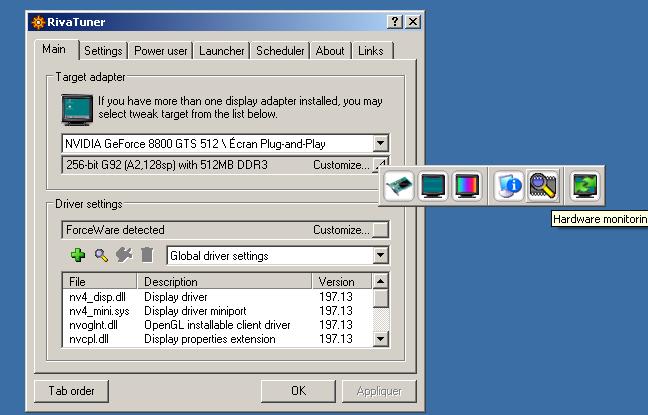Open low-level system settings card icon
The height and width of the screenshot is (415, 648).
tap(399, 186)
